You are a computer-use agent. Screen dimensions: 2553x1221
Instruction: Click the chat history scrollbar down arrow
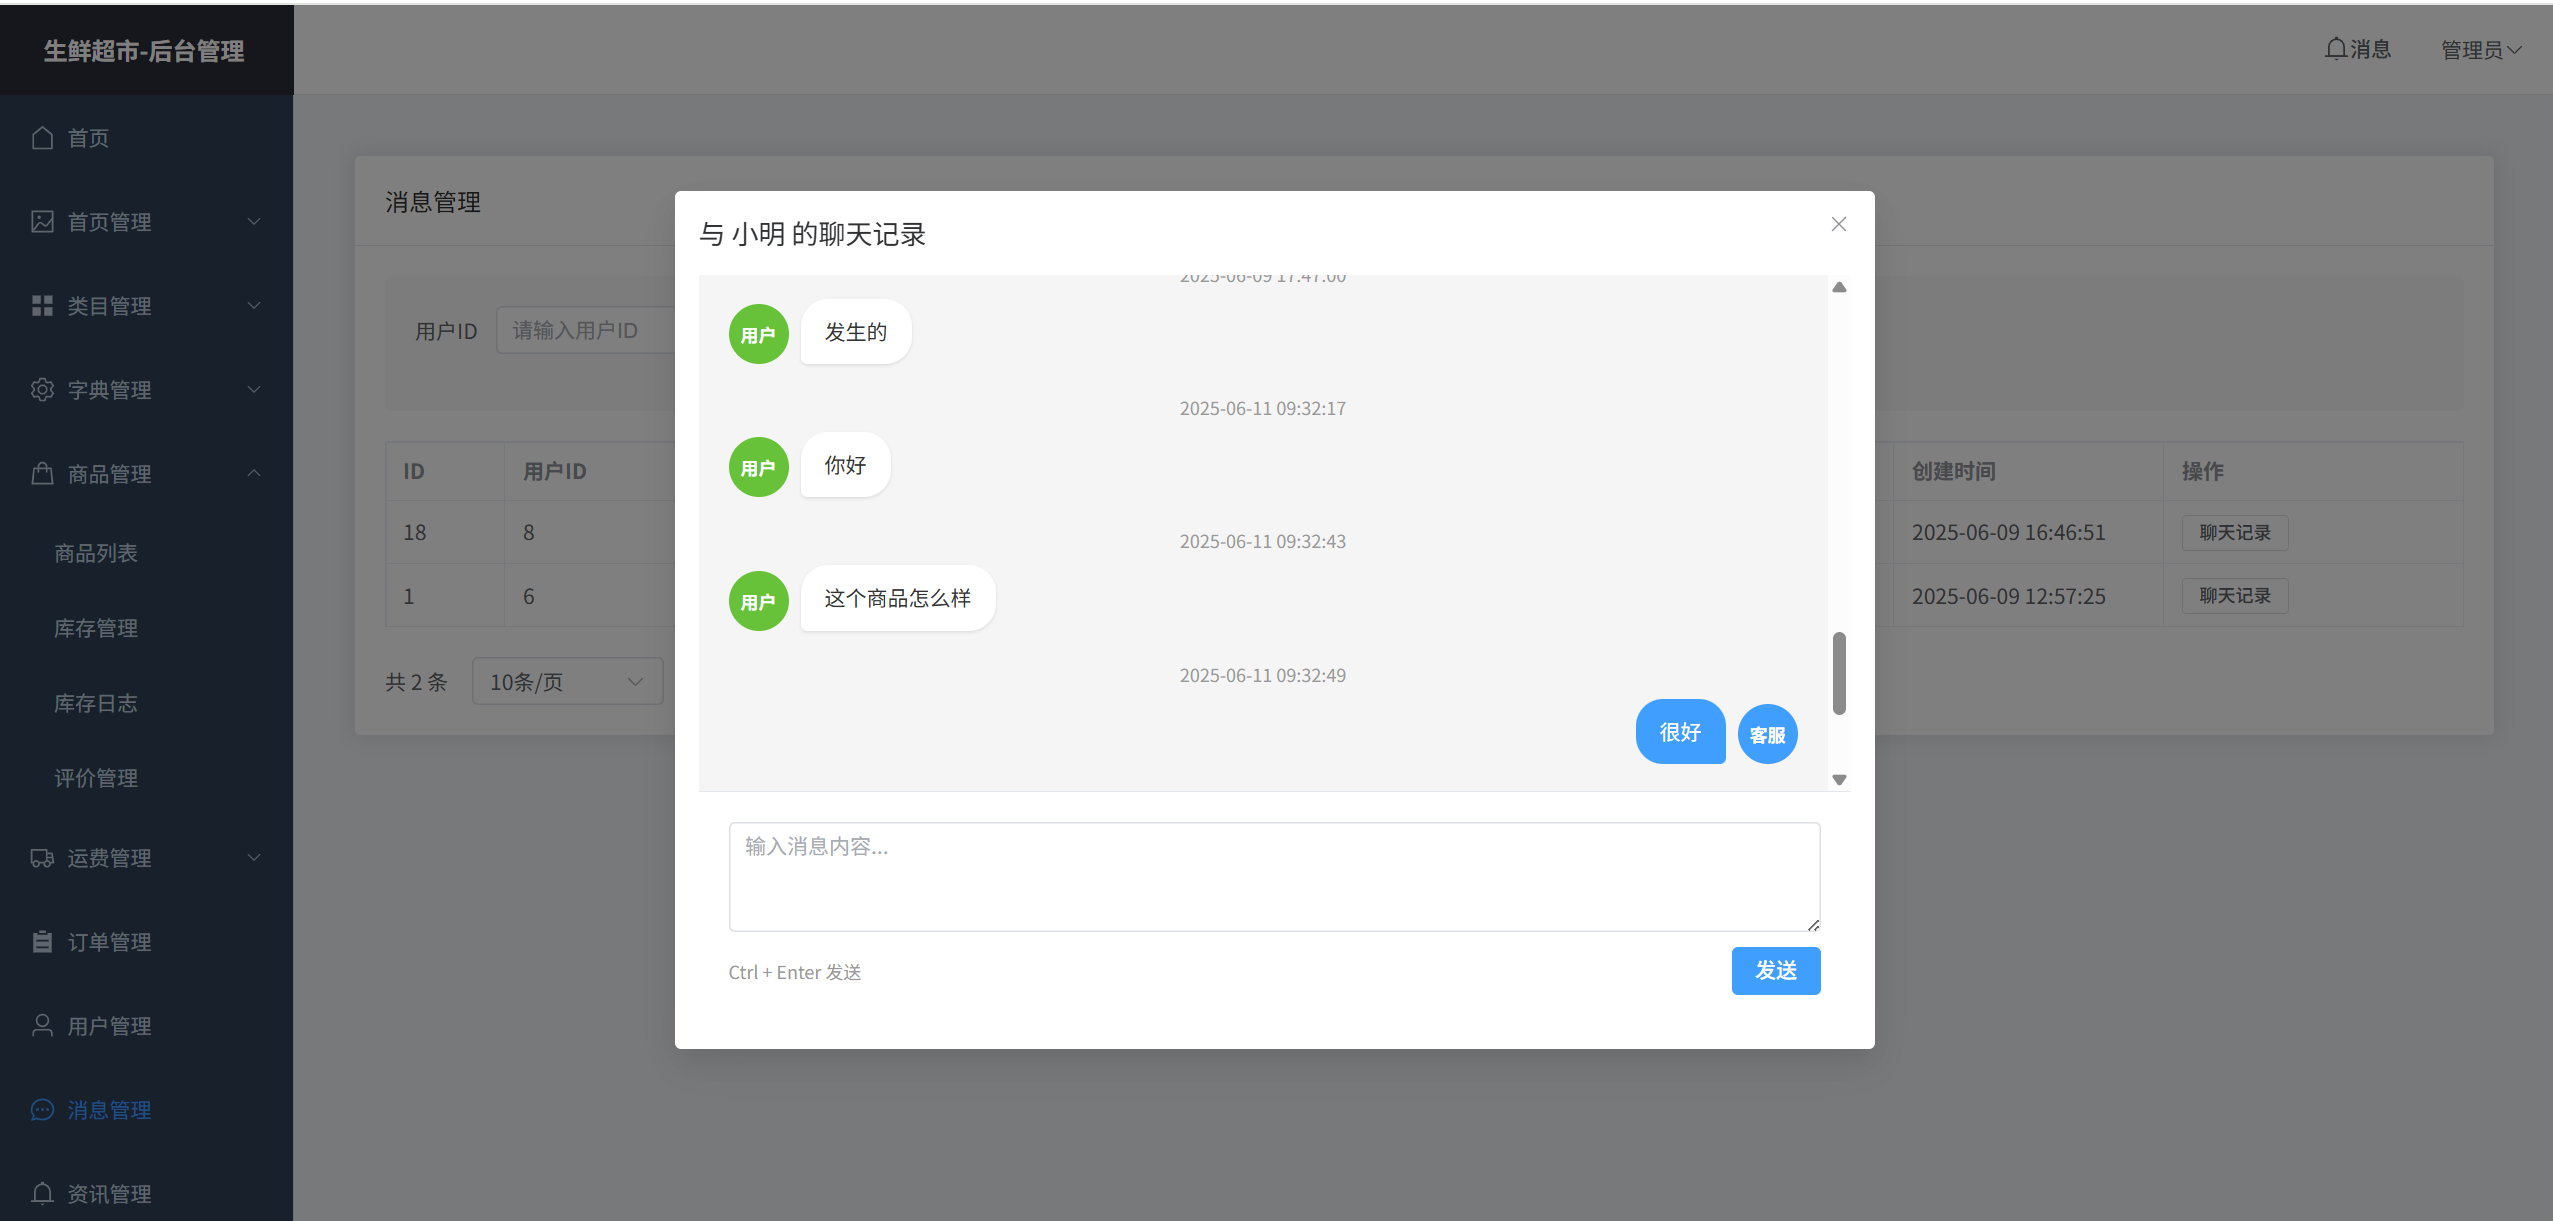(1839, 780)
